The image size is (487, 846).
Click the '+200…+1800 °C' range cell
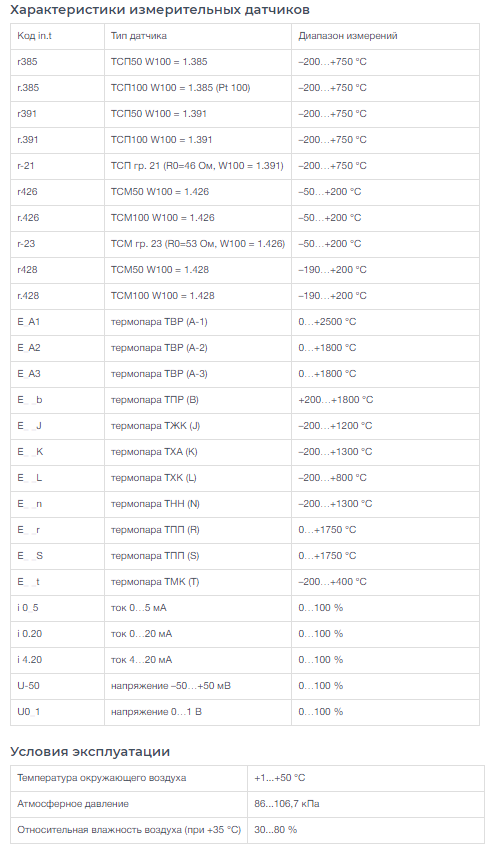pos(385,400)
